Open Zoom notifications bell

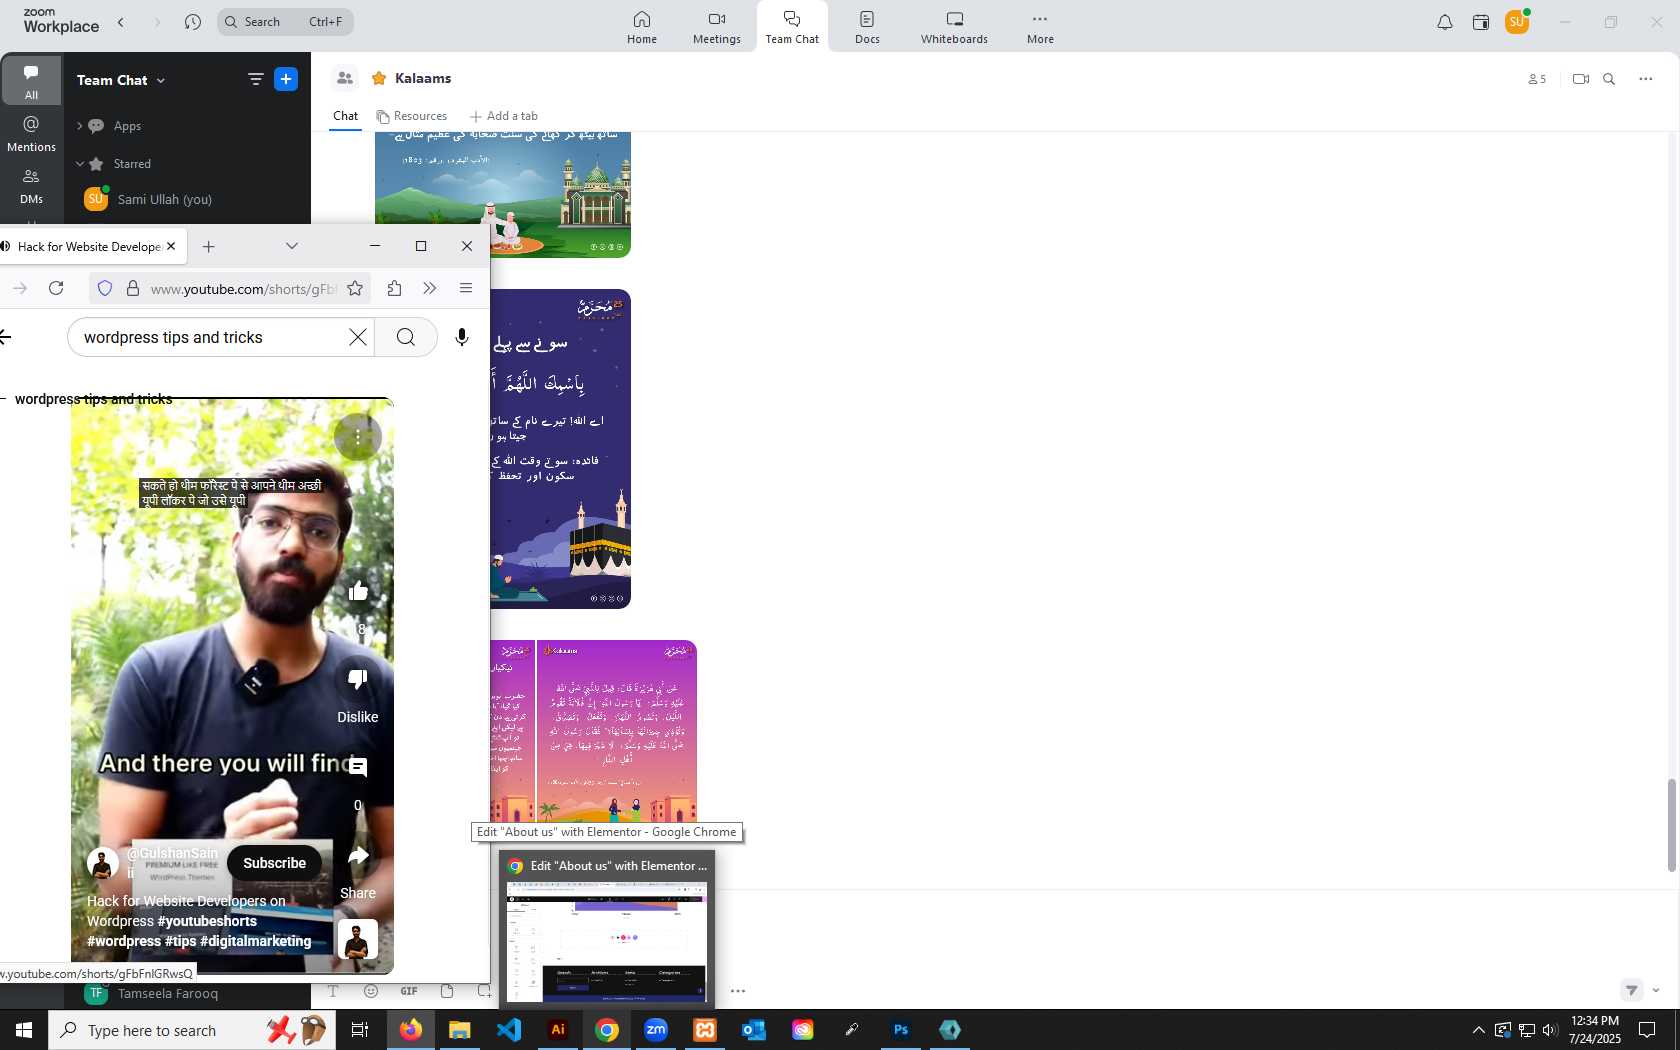[1445, 22]
